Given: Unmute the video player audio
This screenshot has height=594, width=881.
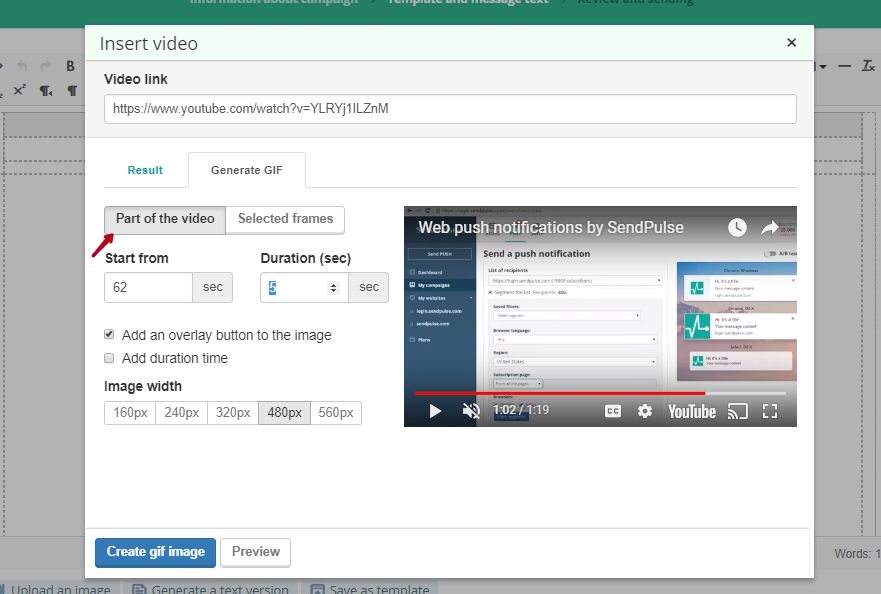Looking at the screenshot, I should click(470, 410).
